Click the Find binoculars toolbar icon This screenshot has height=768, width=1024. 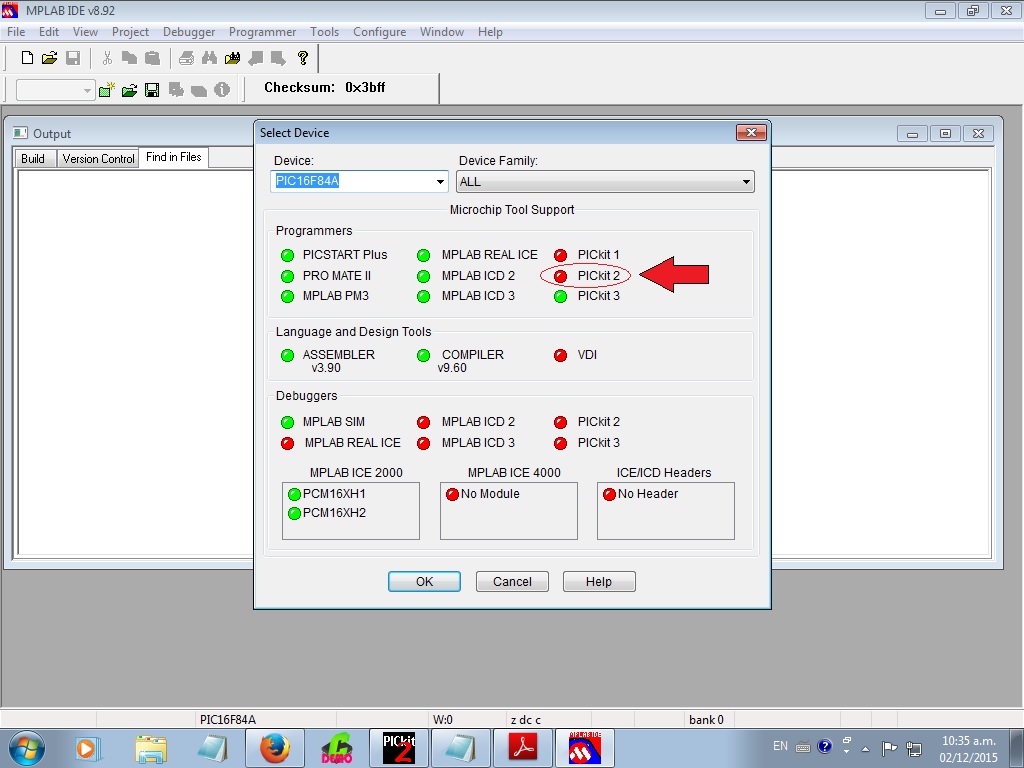pos(209,58)
